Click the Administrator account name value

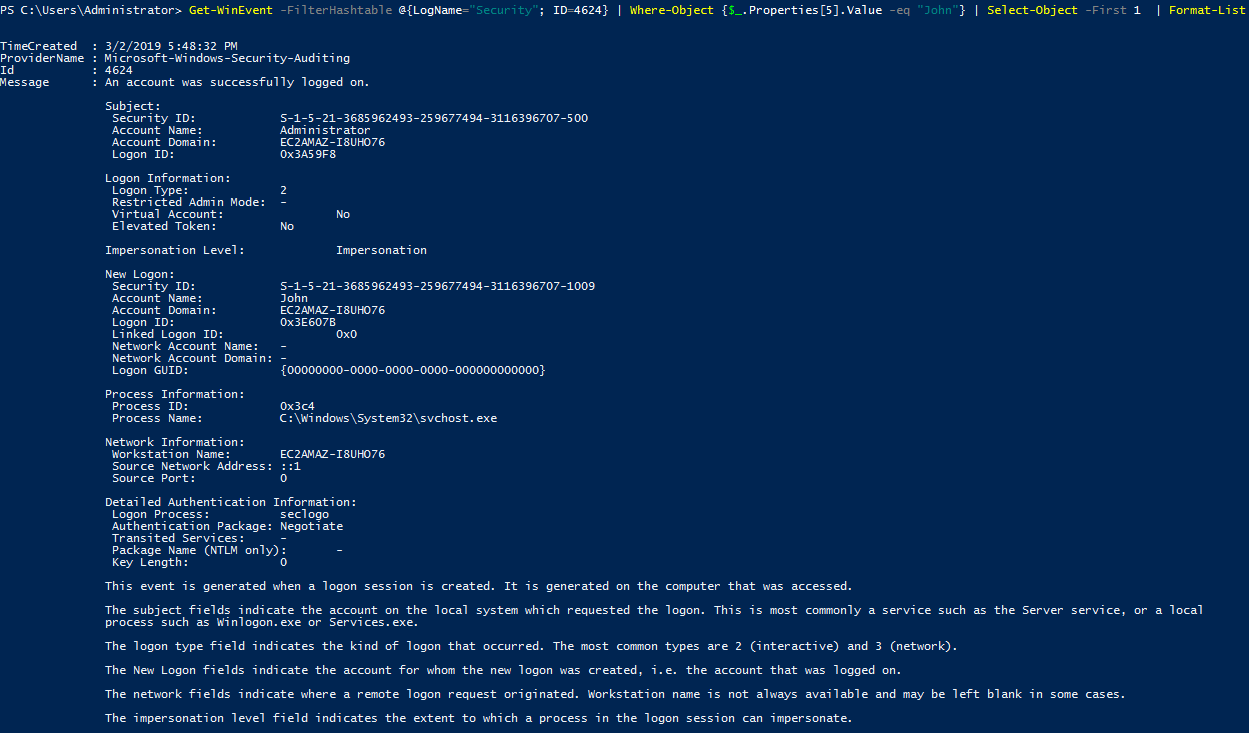325,130
